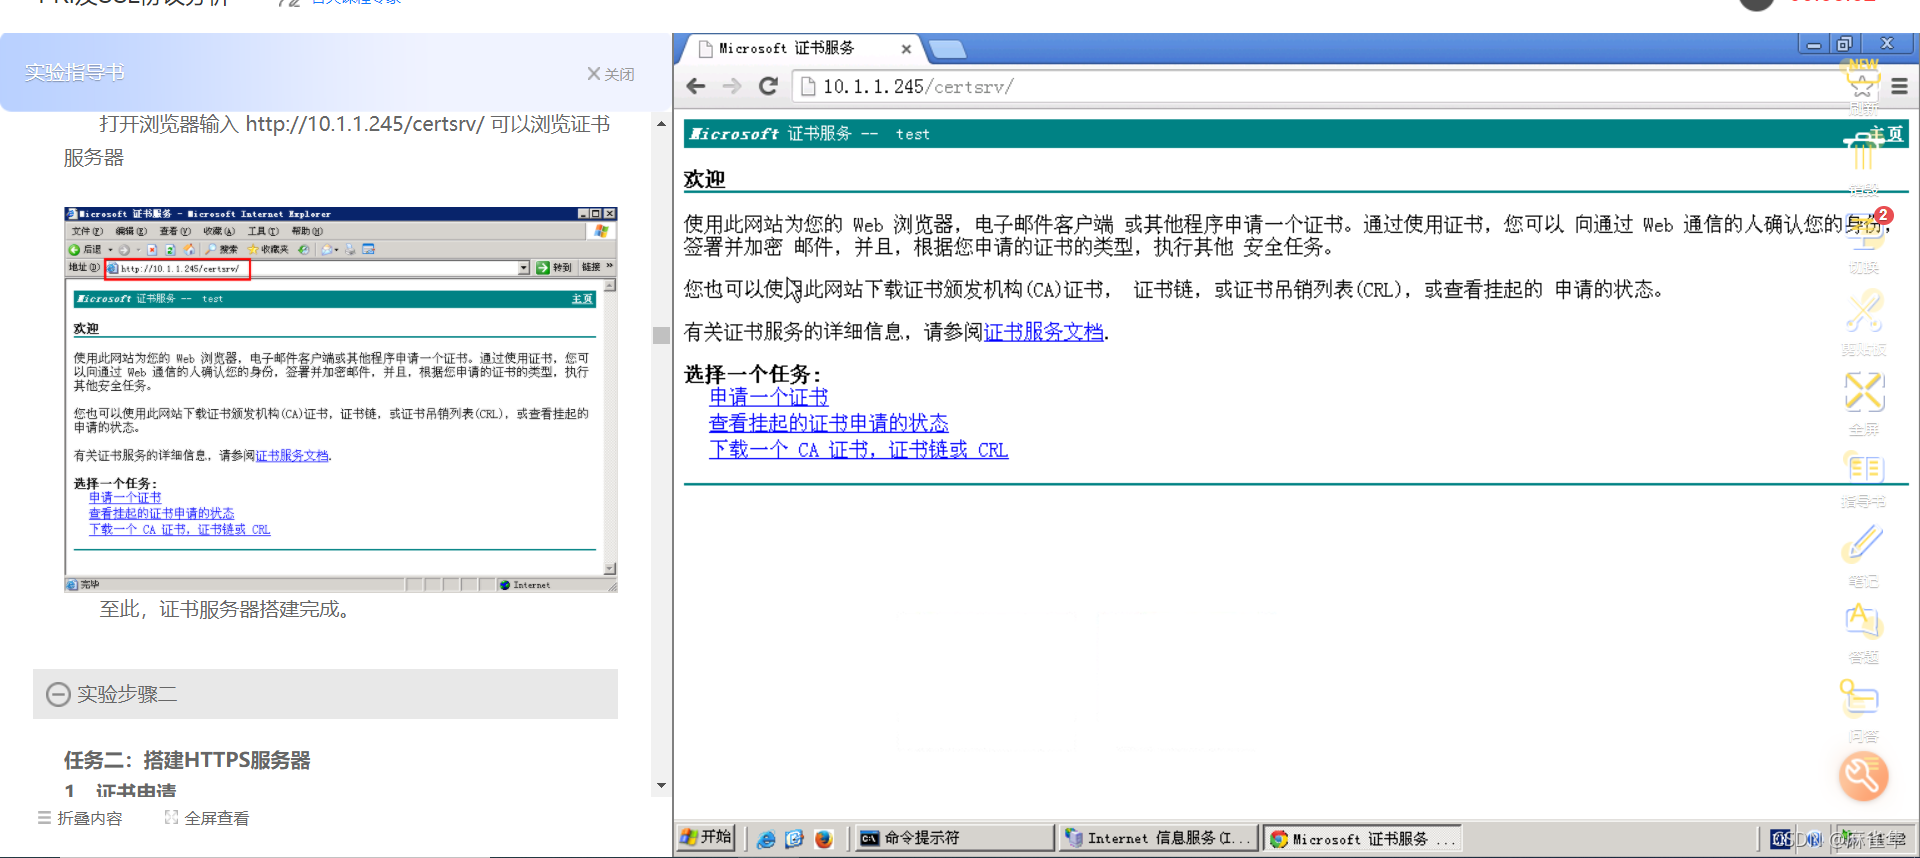Click the 选择一个任务 text
The width and height of the screenshot is (1920, 858).
(x=753, y=374)
